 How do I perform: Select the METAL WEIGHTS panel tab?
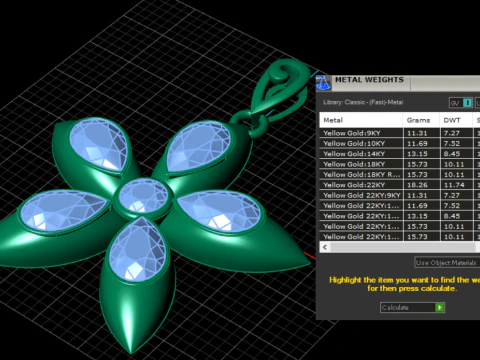tap(369, 80)
